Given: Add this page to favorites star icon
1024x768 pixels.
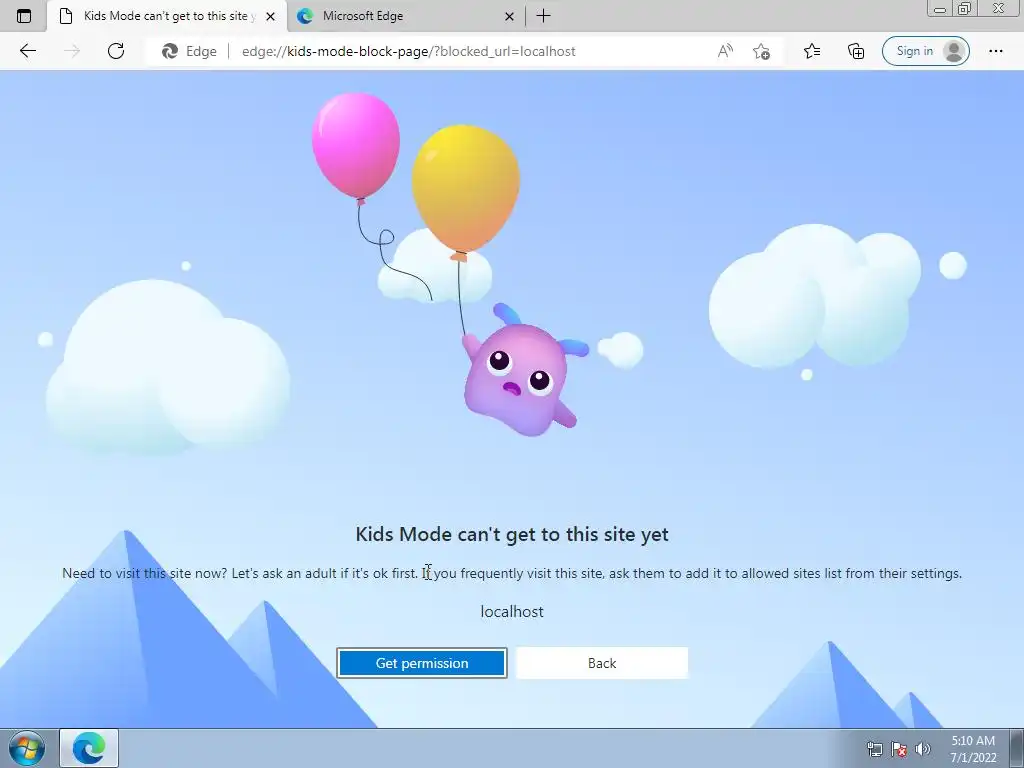Looking at the screenshot, I should pyautogui.click(x=761, y=51).
